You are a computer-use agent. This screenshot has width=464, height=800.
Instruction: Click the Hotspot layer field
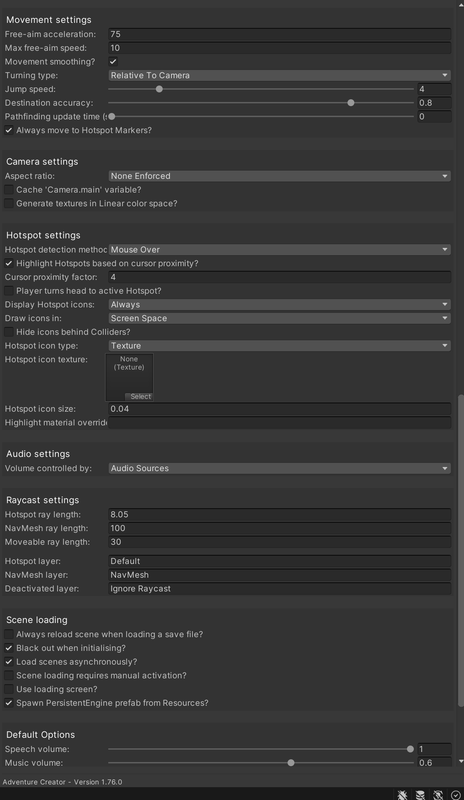pos(279,561)
